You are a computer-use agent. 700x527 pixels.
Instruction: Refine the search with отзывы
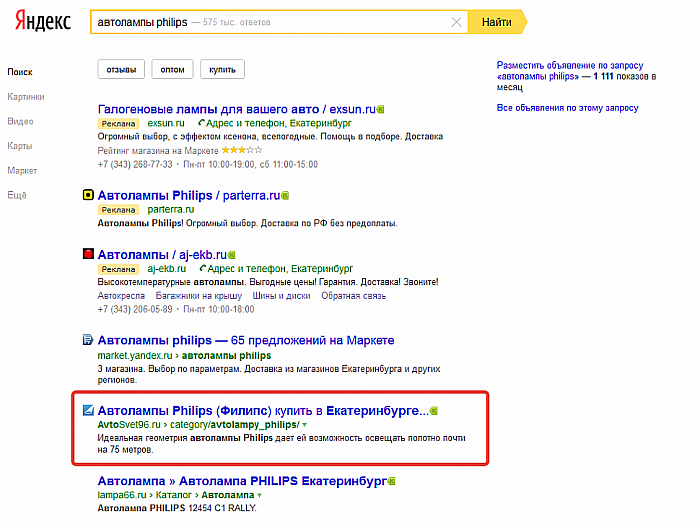coord(121,69)
